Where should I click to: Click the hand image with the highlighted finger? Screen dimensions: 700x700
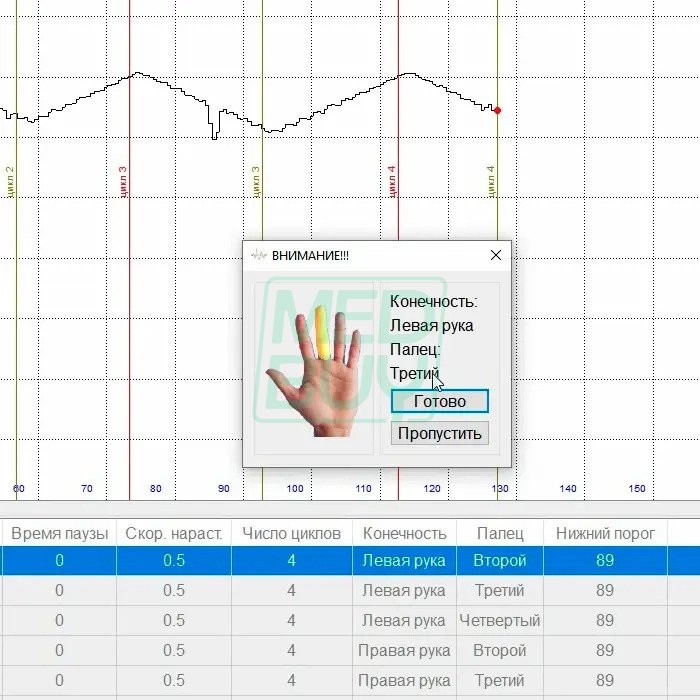pyautogui.click(x=313, y=370)
